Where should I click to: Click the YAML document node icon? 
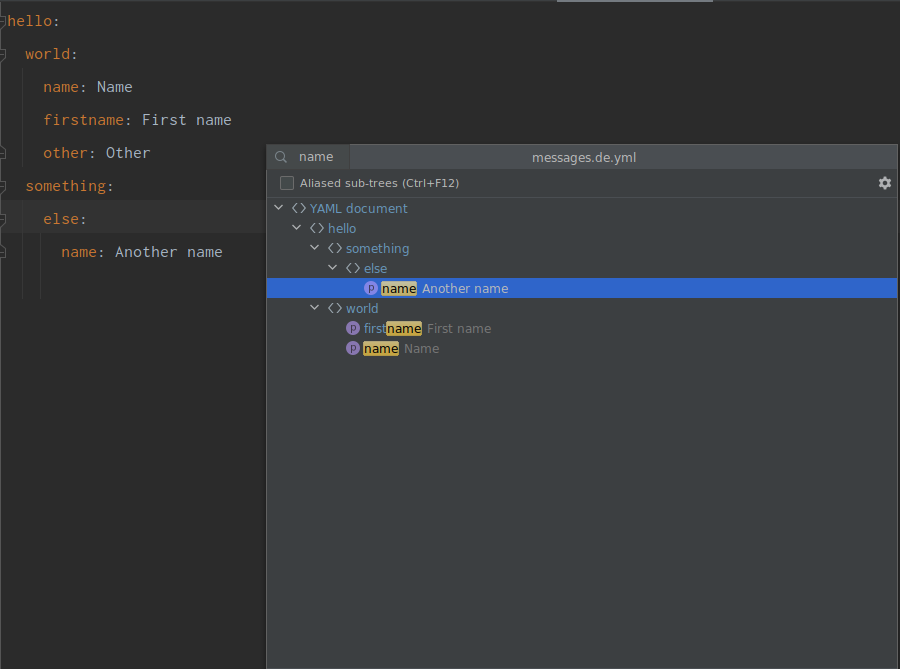(299, 208)
